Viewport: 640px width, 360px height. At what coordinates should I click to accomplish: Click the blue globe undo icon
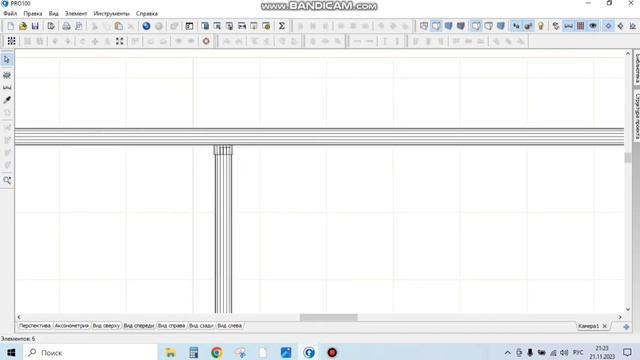coord(146,26)
